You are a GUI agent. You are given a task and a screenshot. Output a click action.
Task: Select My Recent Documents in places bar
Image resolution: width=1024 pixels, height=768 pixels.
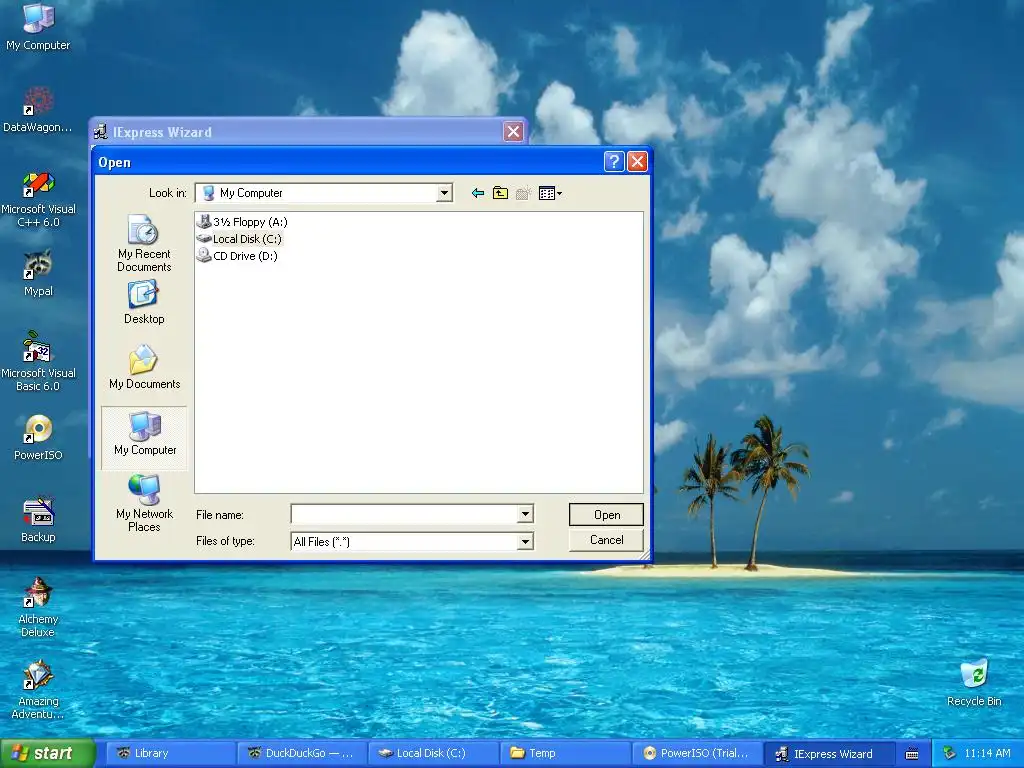[144, 244]
